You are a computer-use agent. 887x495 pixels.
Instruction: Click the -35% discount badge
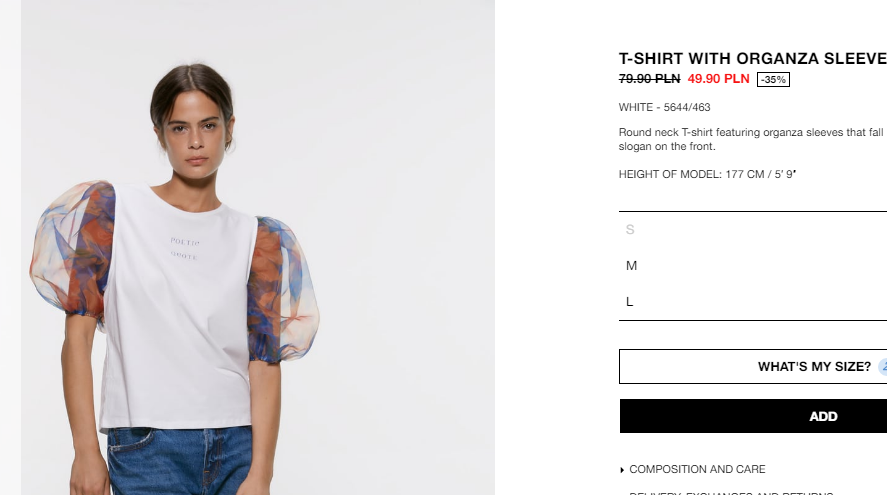coord(773,80)
